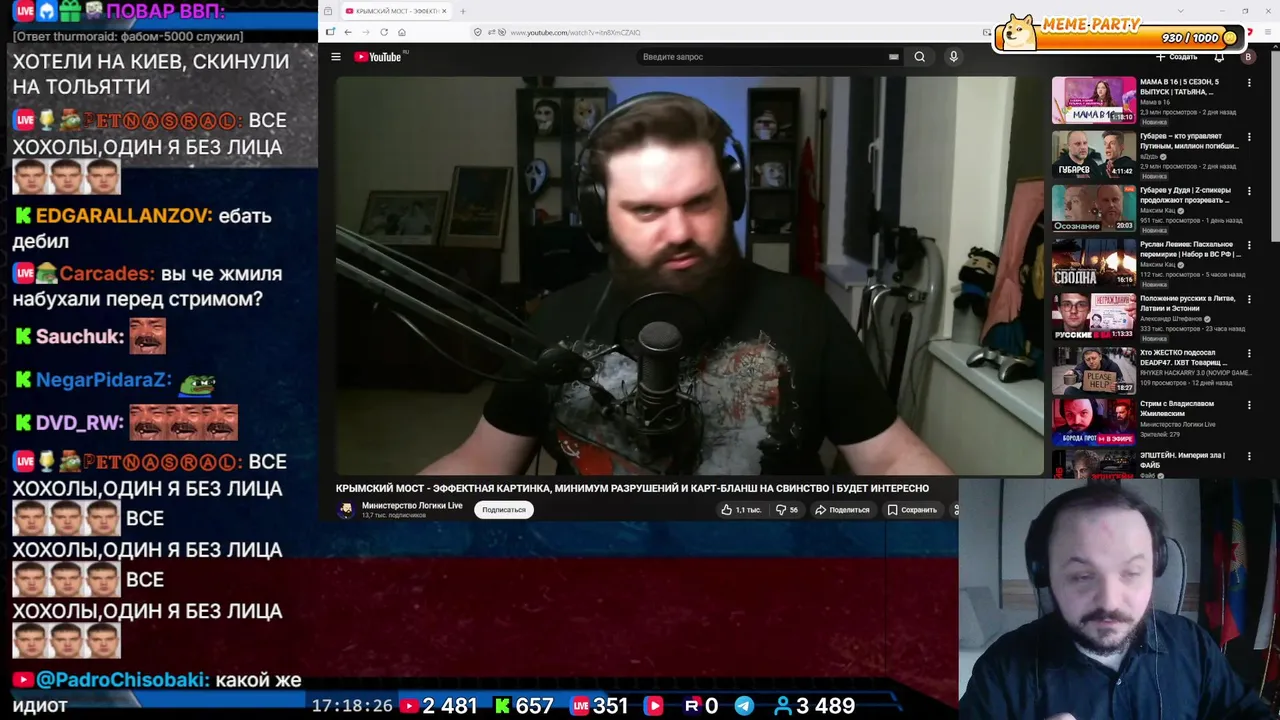The height and width of the screenshot is (720, 1280).
Task: Click chat username Sauchuk
Action: pos(80,337)
